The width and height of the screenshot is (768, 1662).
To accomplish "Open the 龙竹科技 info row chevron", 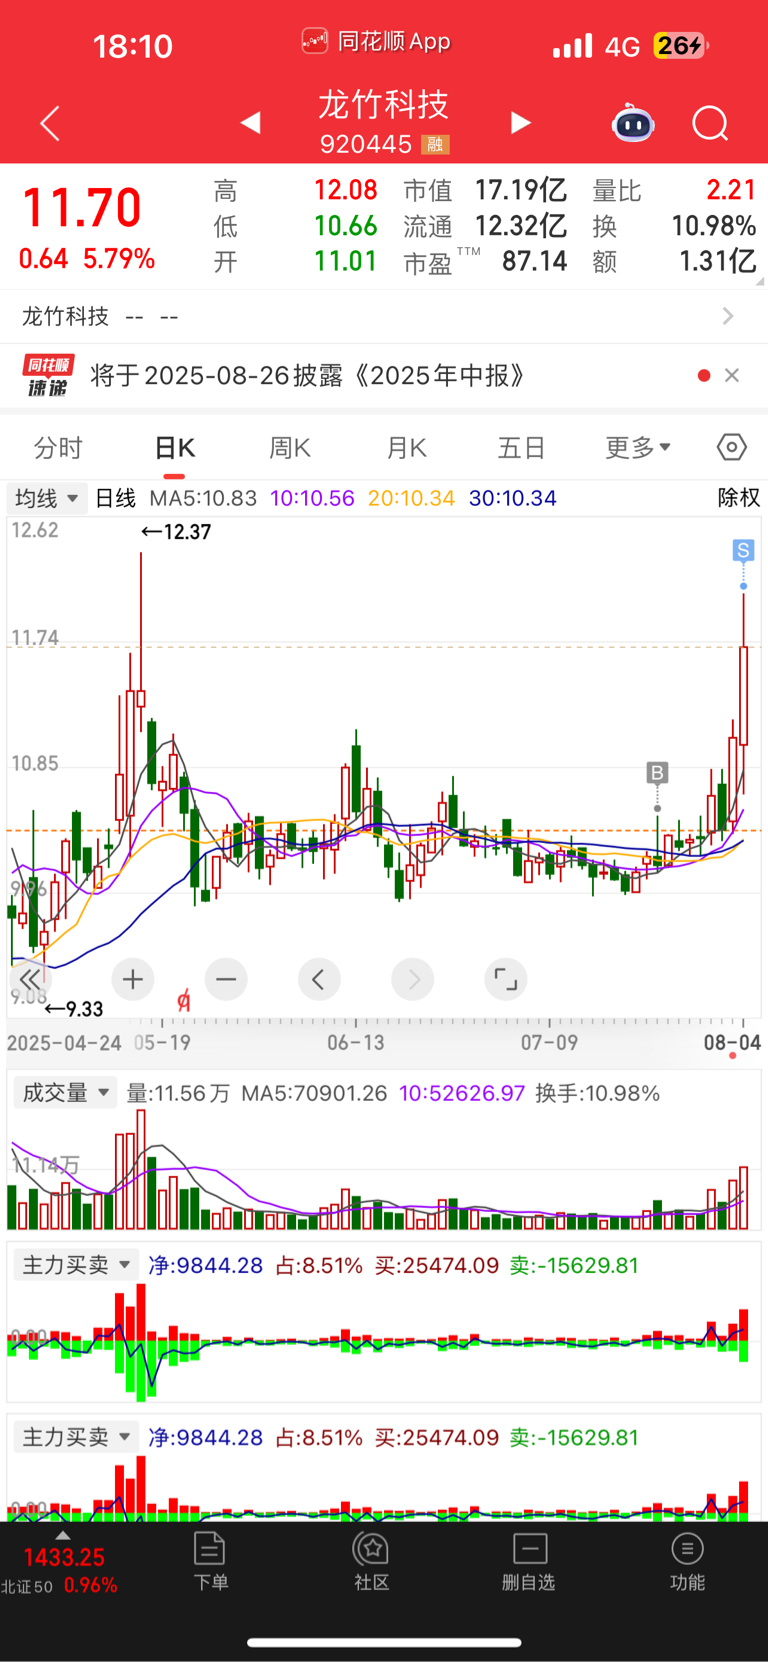I will coord(728,316).
